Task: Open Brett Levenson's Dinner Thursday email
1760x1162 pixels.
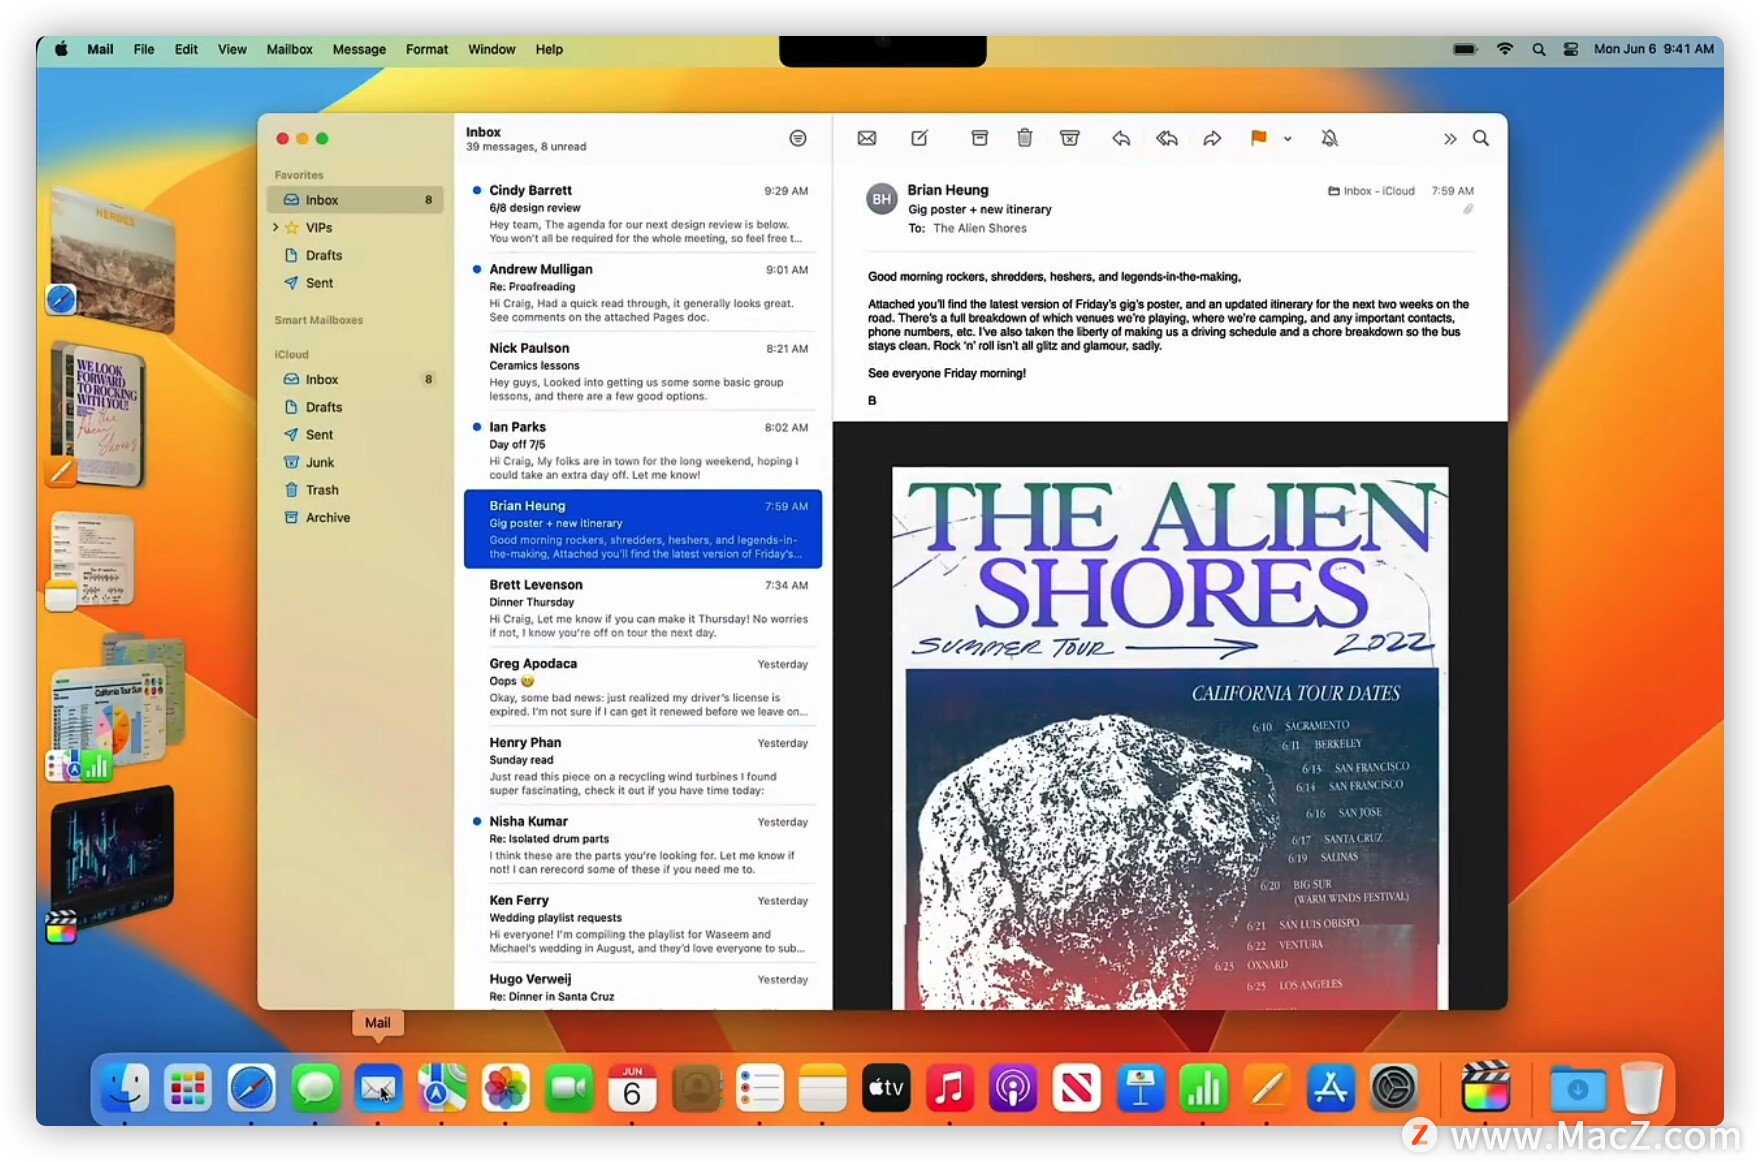Action: pyautogui.click(x=643, y=609)
